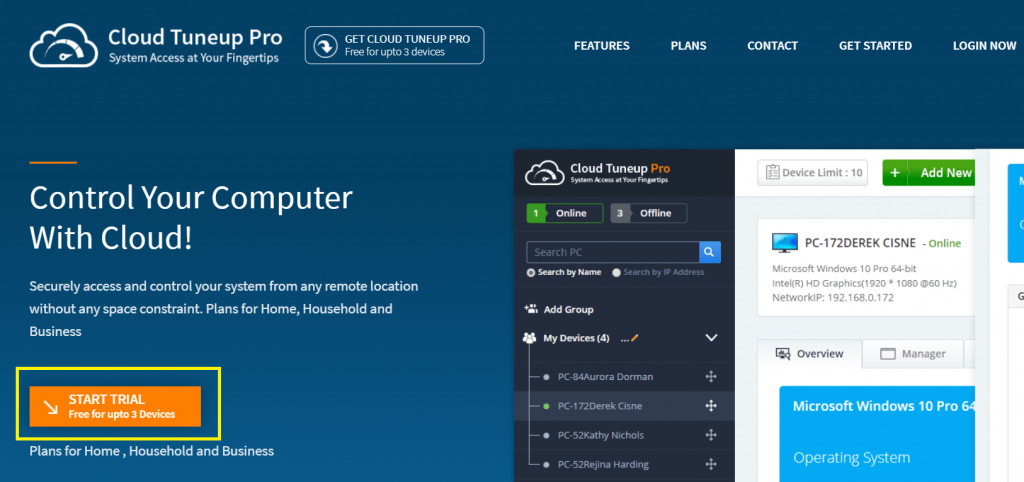
Task: Click the green Add New button
Action: tap(928, 173)
